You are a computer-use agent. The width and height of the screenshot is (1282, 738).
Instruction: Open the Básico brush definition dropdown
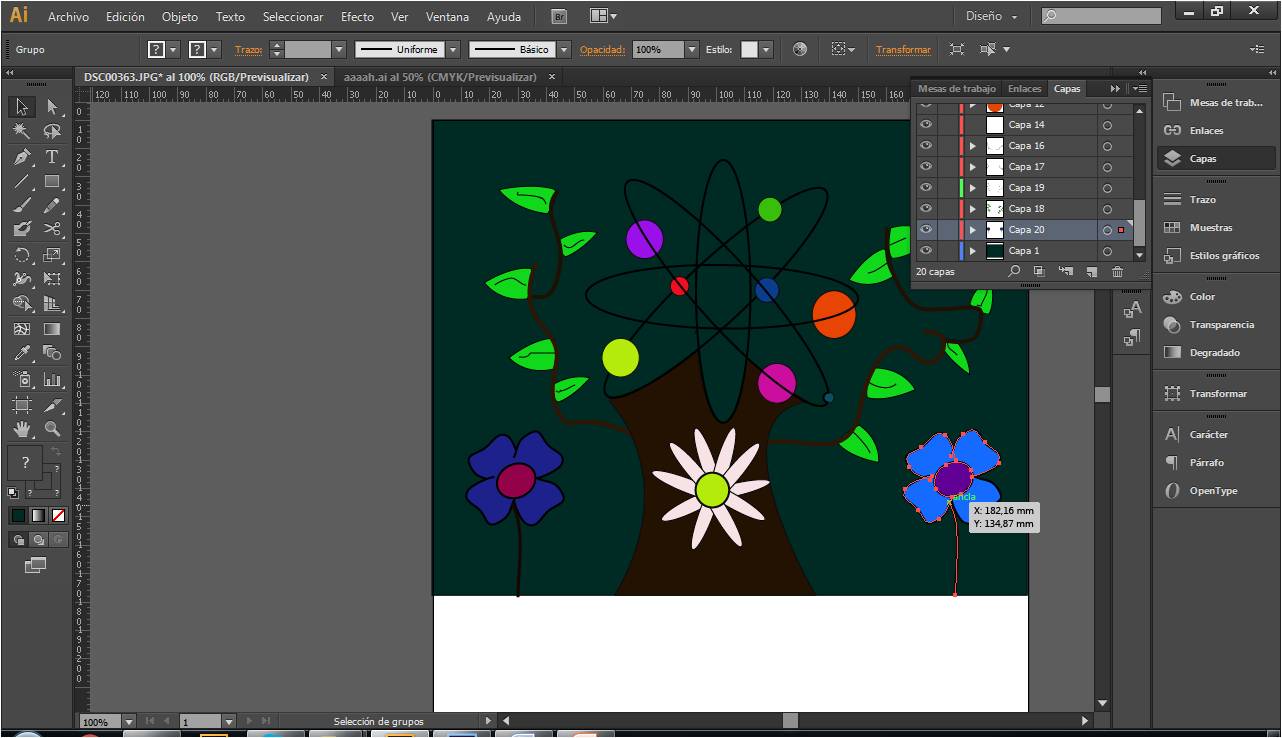coord(564,49)
